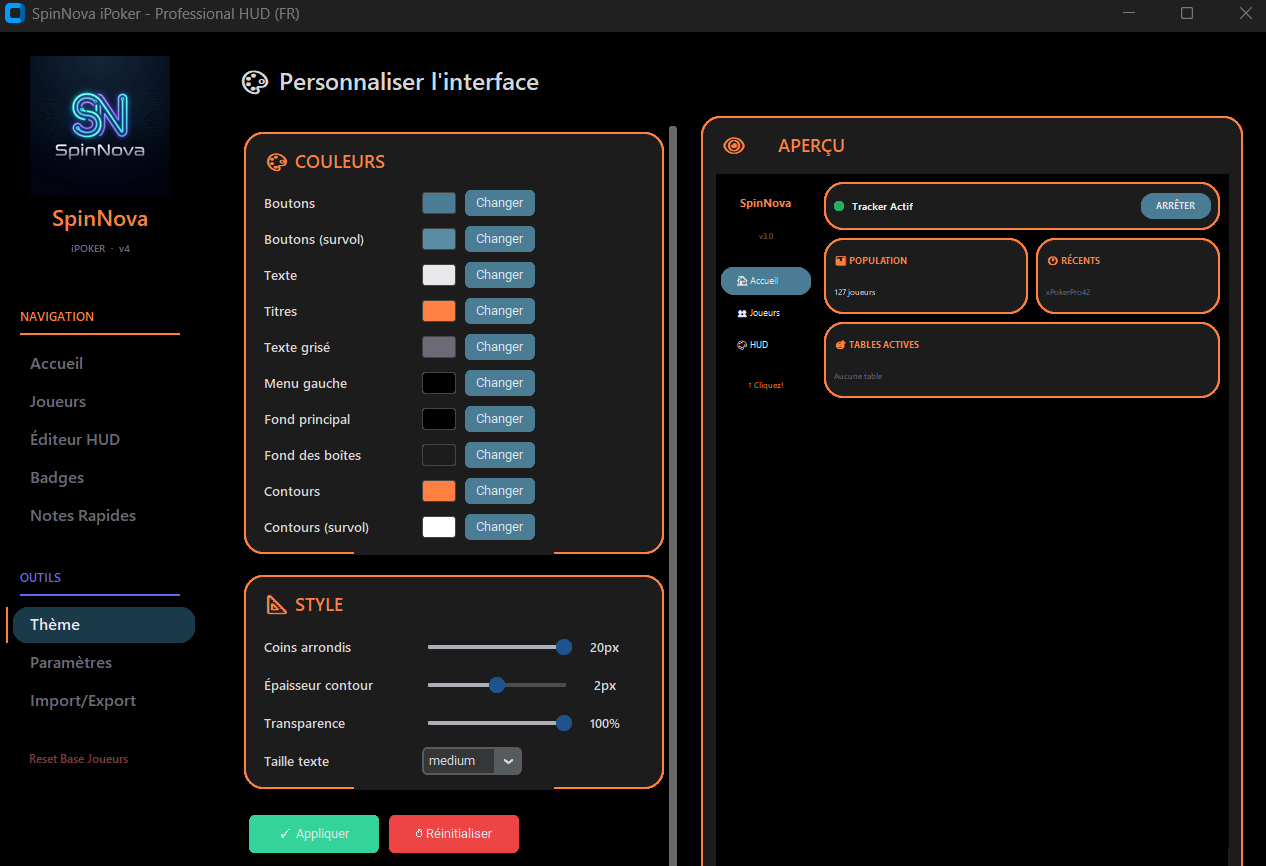Click the TABLES ACTIVES icon in preview

pyautogui.click(x=840, y=345)
